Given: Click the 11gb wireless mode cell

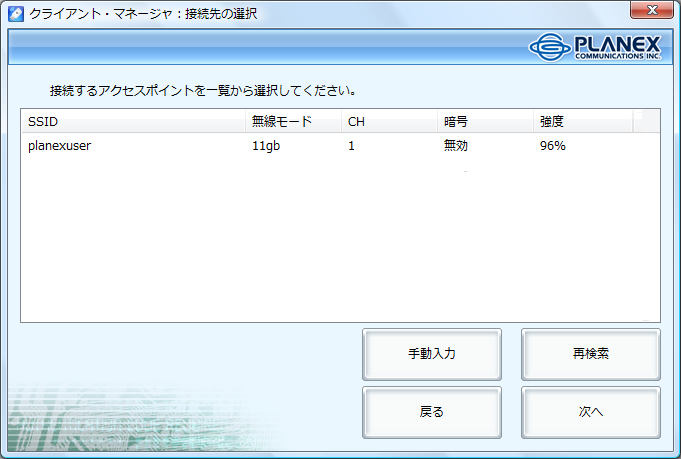Looking at the screenshot, I should point(266,145).
